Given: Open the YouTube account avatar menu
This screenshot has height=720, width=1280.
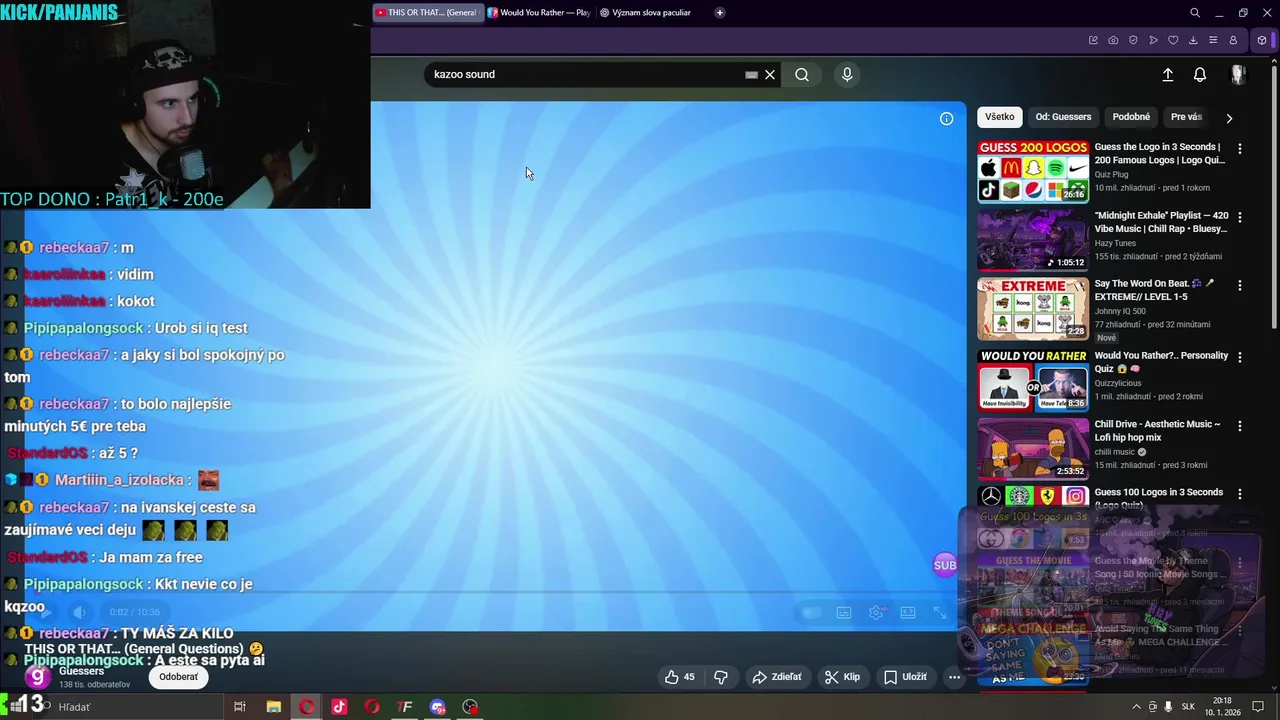Looking at the screenshot, I should [x=1238, y=74].
